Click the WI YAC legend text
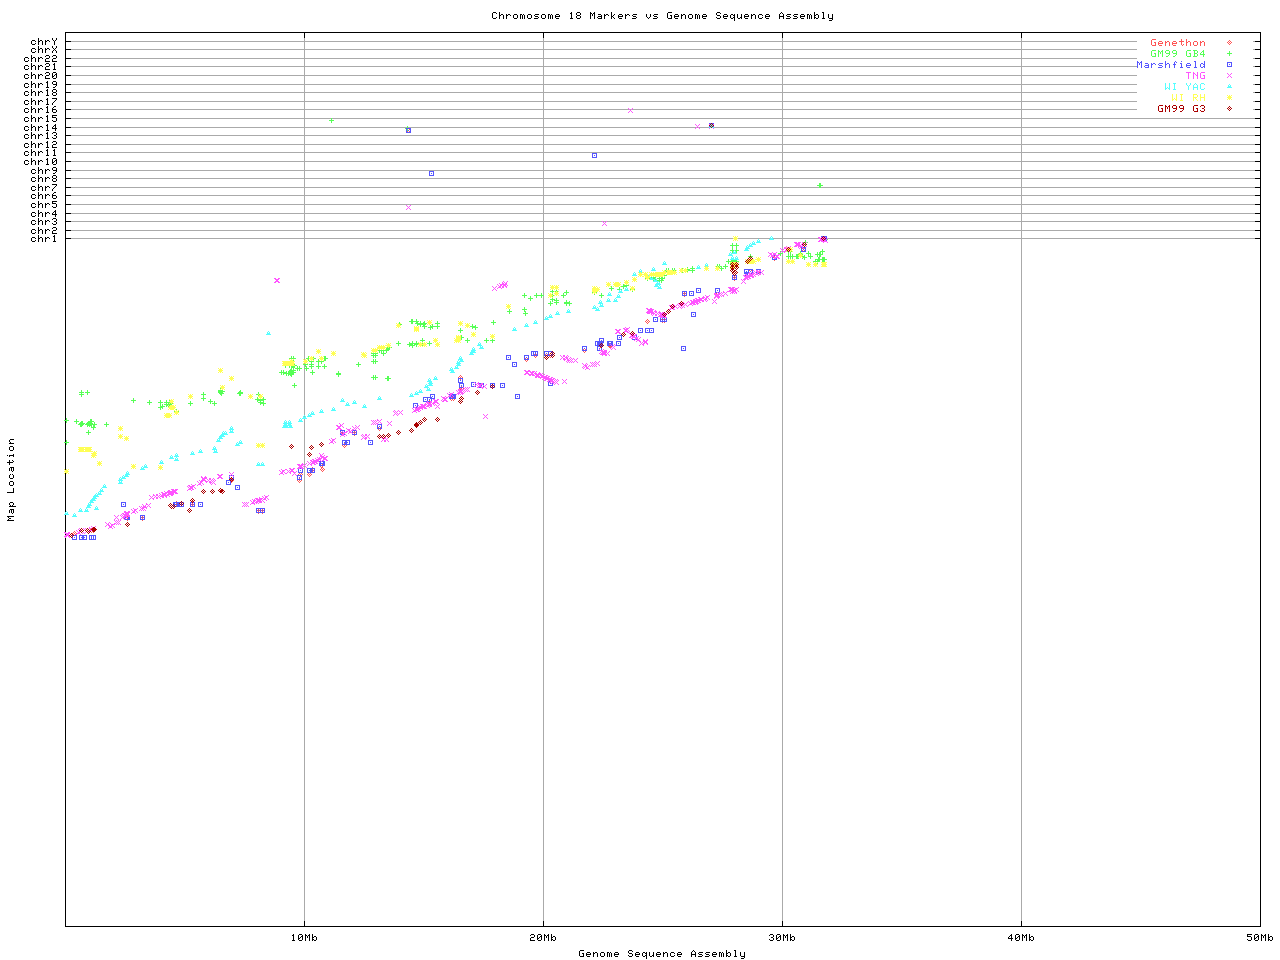Screen dimensions: 1280x960 pos(1184,87)
